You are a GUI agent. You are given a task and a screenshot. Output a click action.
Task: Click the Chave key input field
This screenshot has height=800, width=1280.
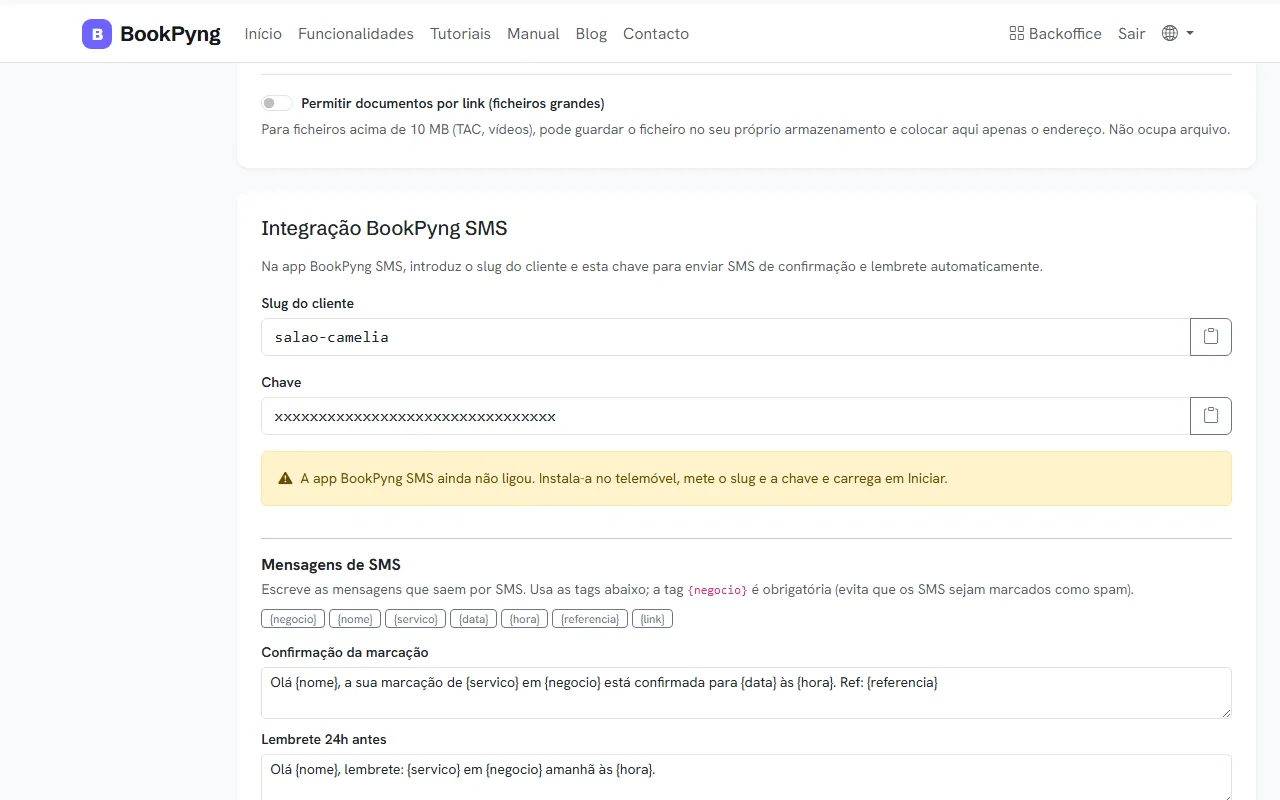pyautogui.click(x=726, y=416)
